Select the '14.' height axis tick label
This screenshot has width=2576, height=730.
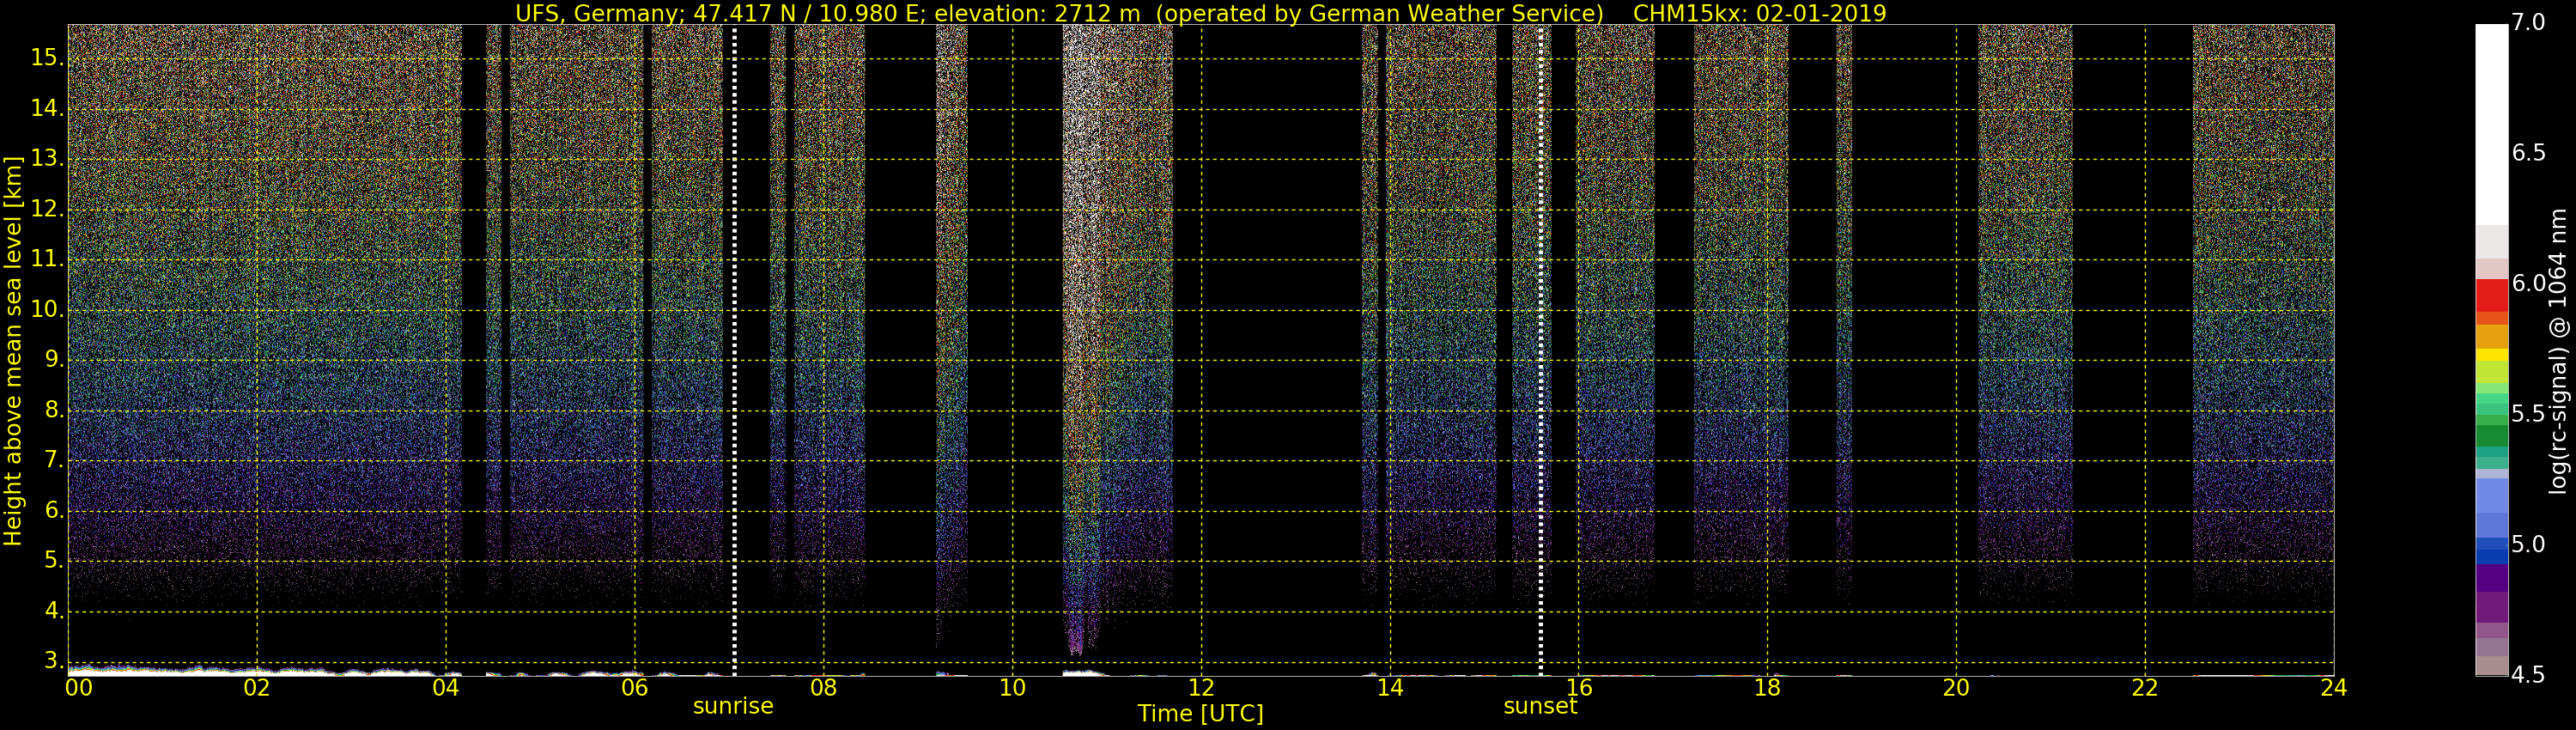click(47, 108)
